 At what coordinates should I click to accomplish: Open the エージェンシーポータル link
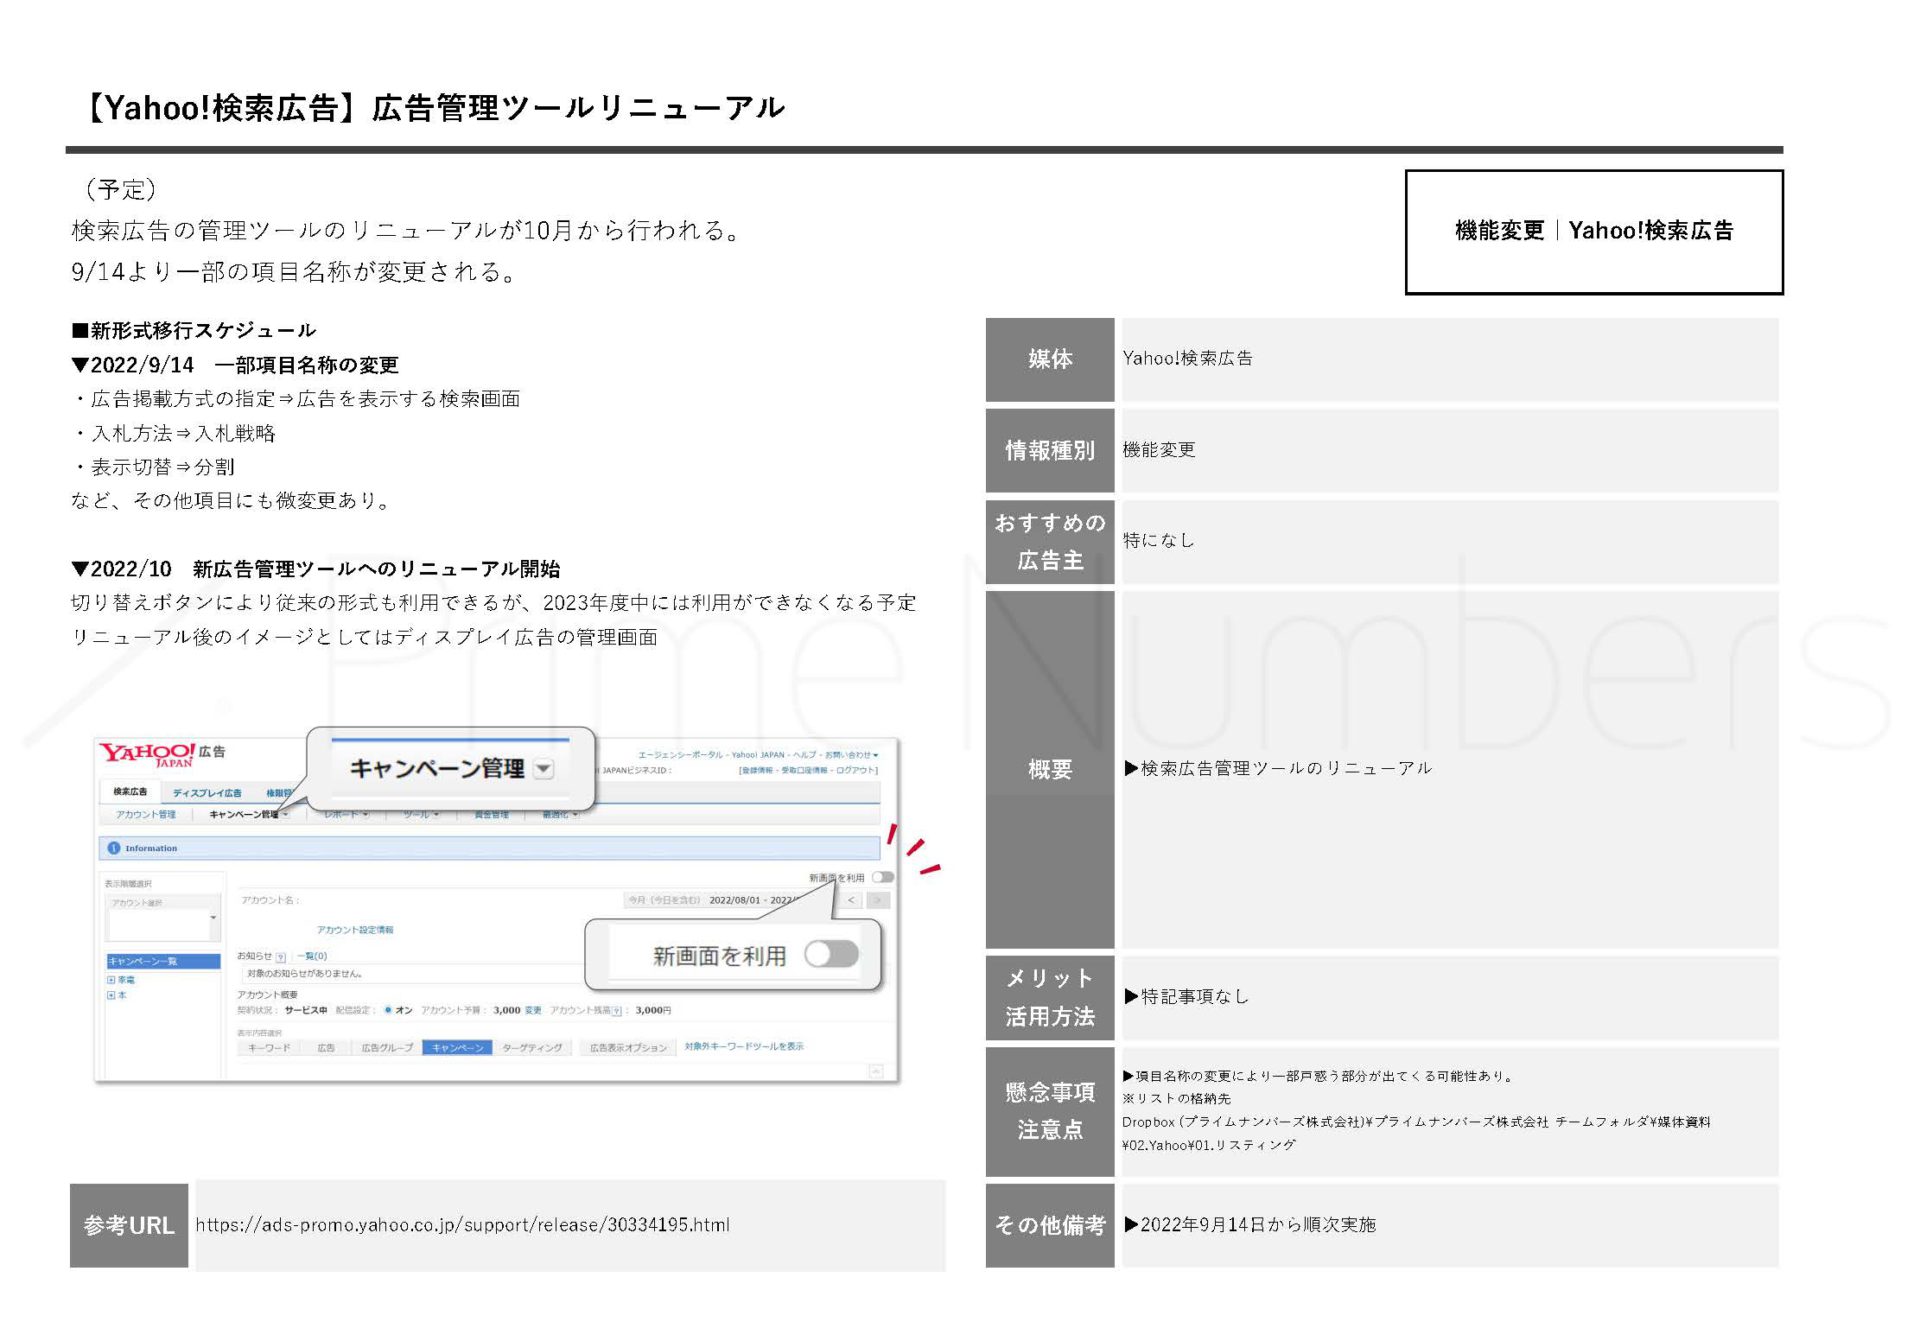[x=681, y=755]
